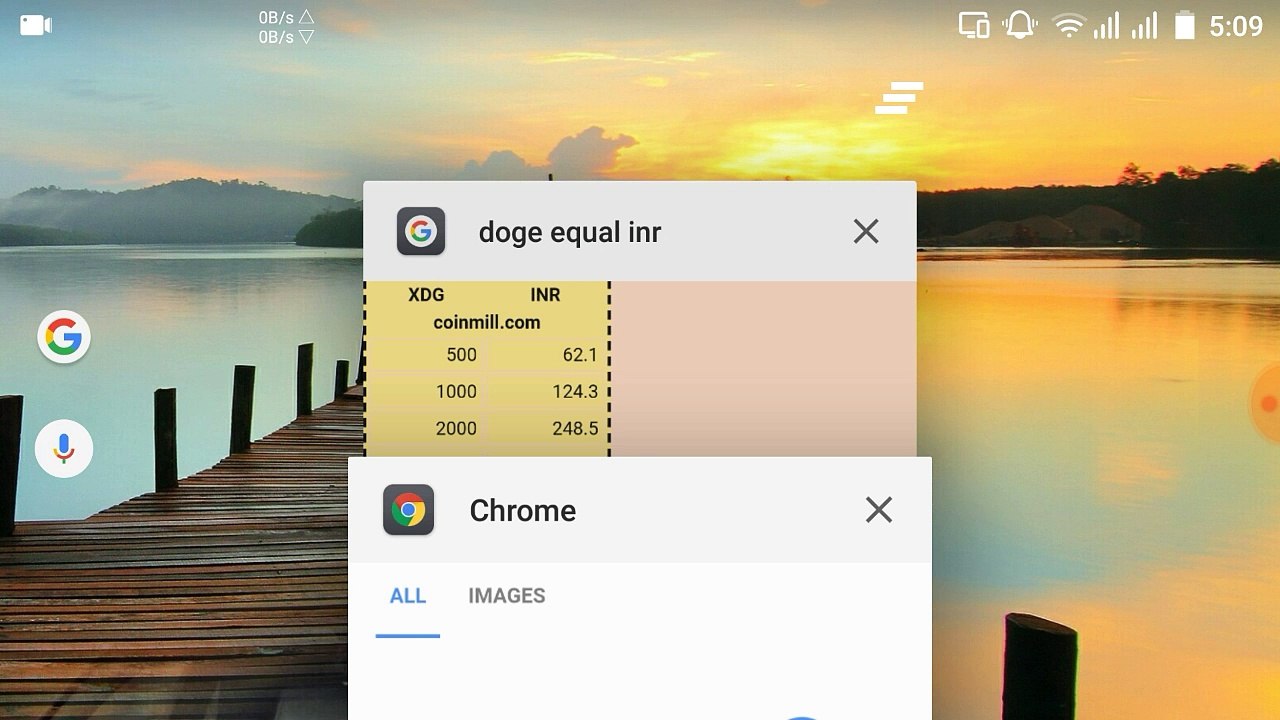
Task: Tap the screen cast status icon
Action: point(974,25)
